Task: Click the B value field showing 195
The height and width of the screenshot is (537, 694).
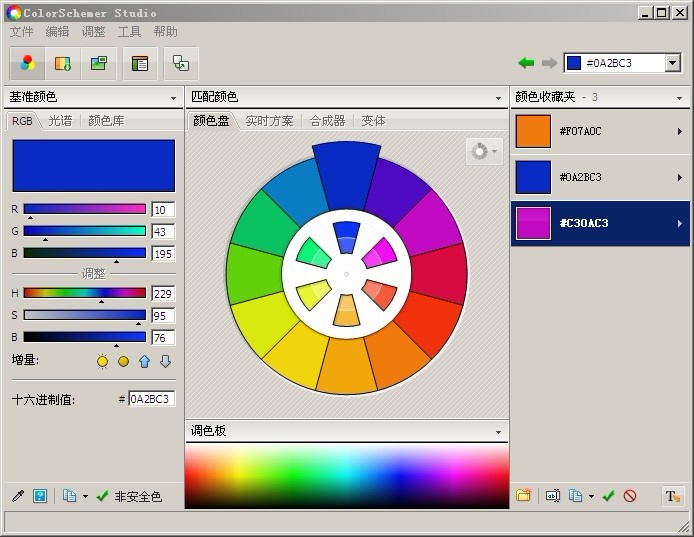Action: (163, 254)
